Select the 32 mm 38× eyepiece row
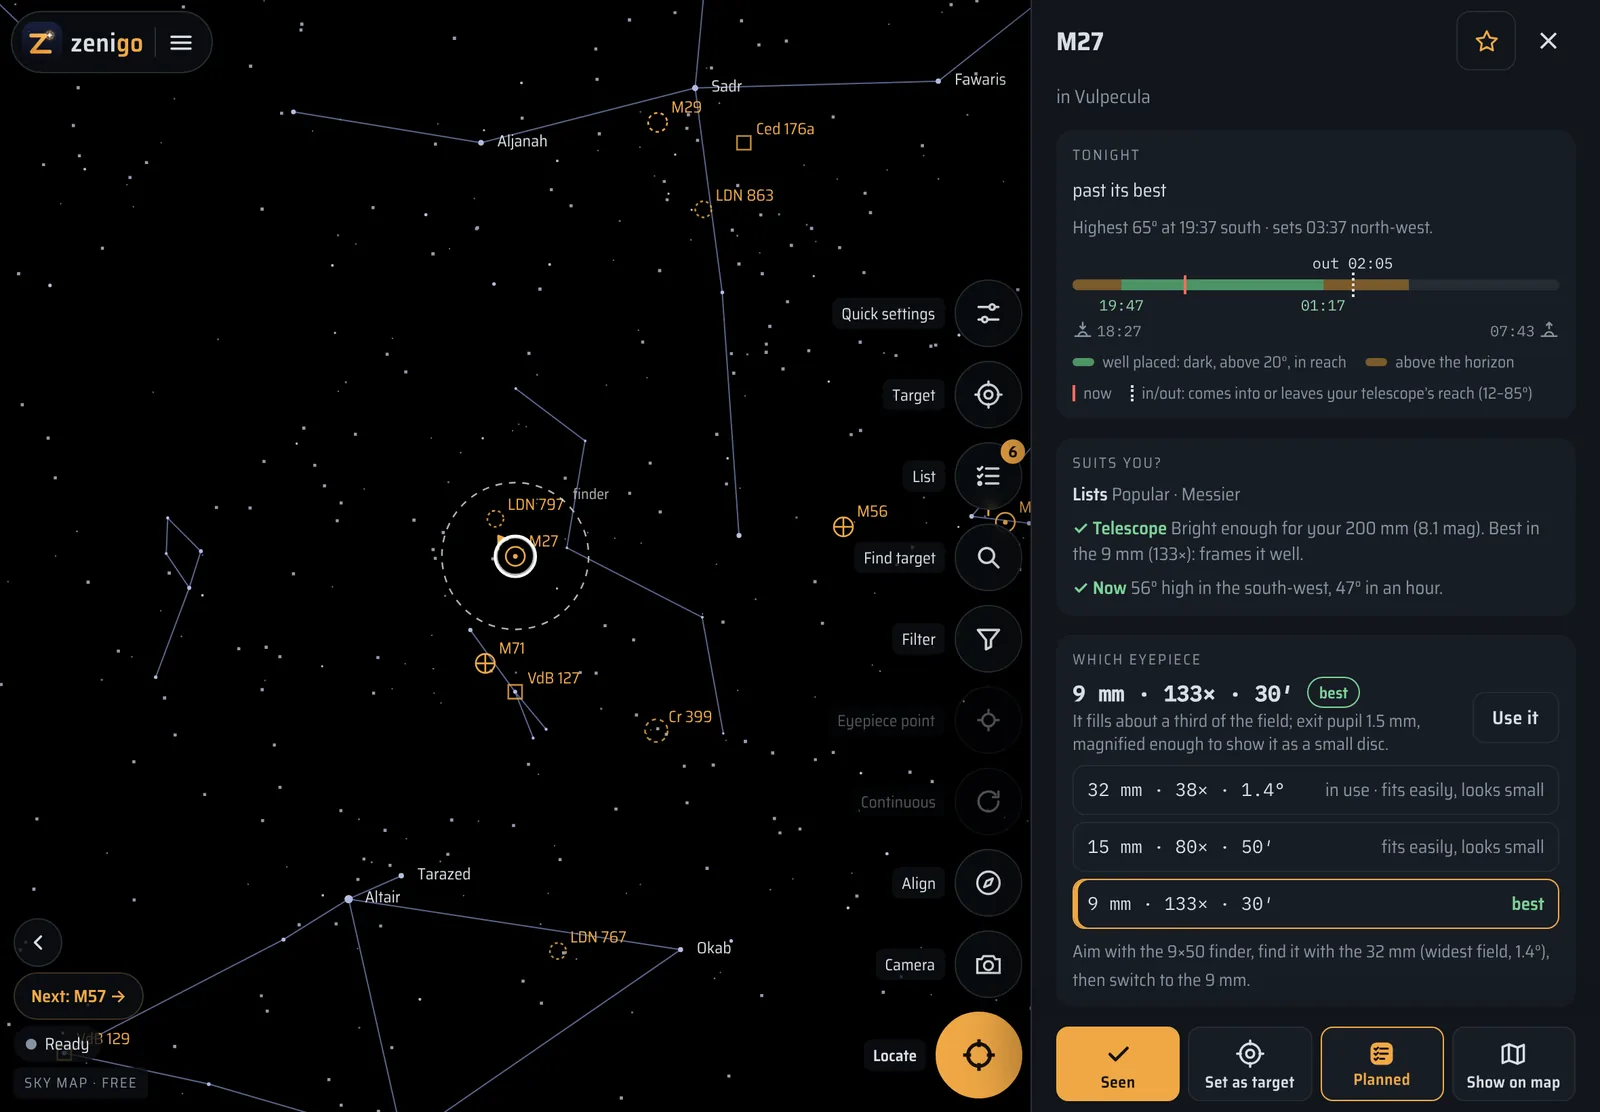The image size is (1600, 1112). pos(1315,790)
